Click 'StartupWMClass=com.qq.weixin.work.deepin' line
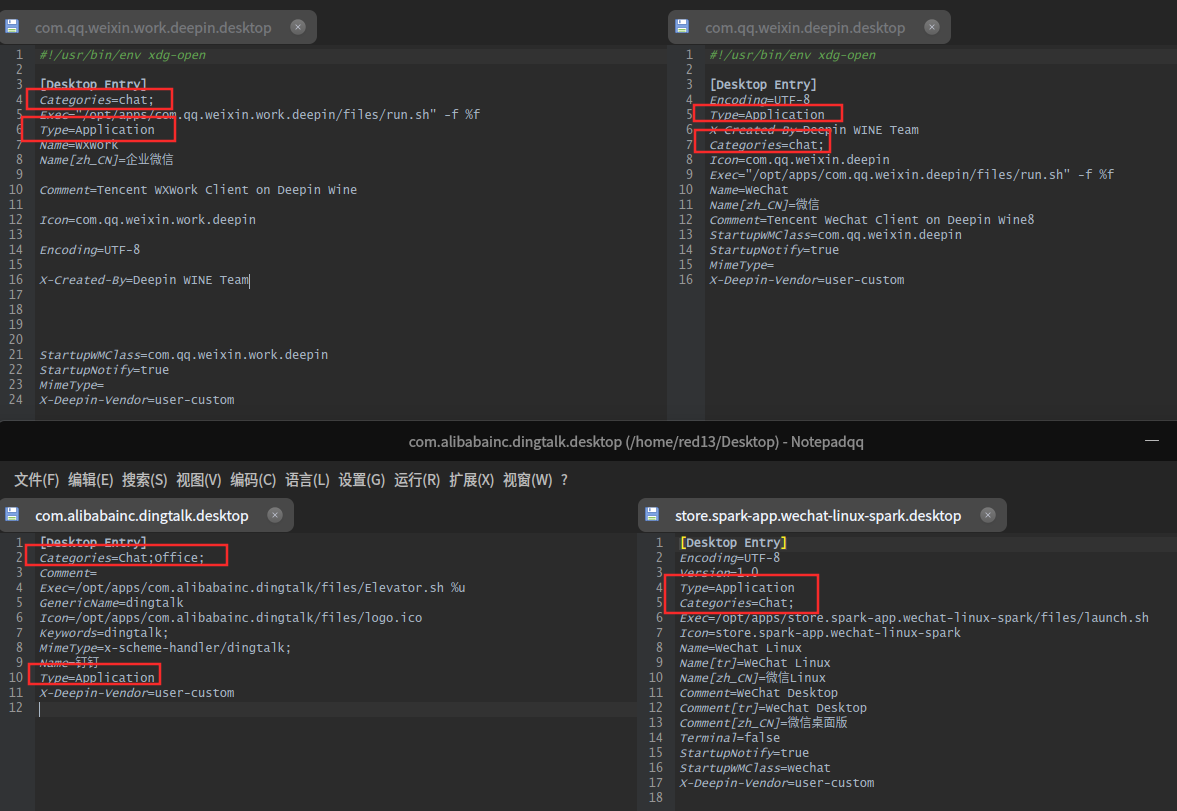 click(184, 354)
